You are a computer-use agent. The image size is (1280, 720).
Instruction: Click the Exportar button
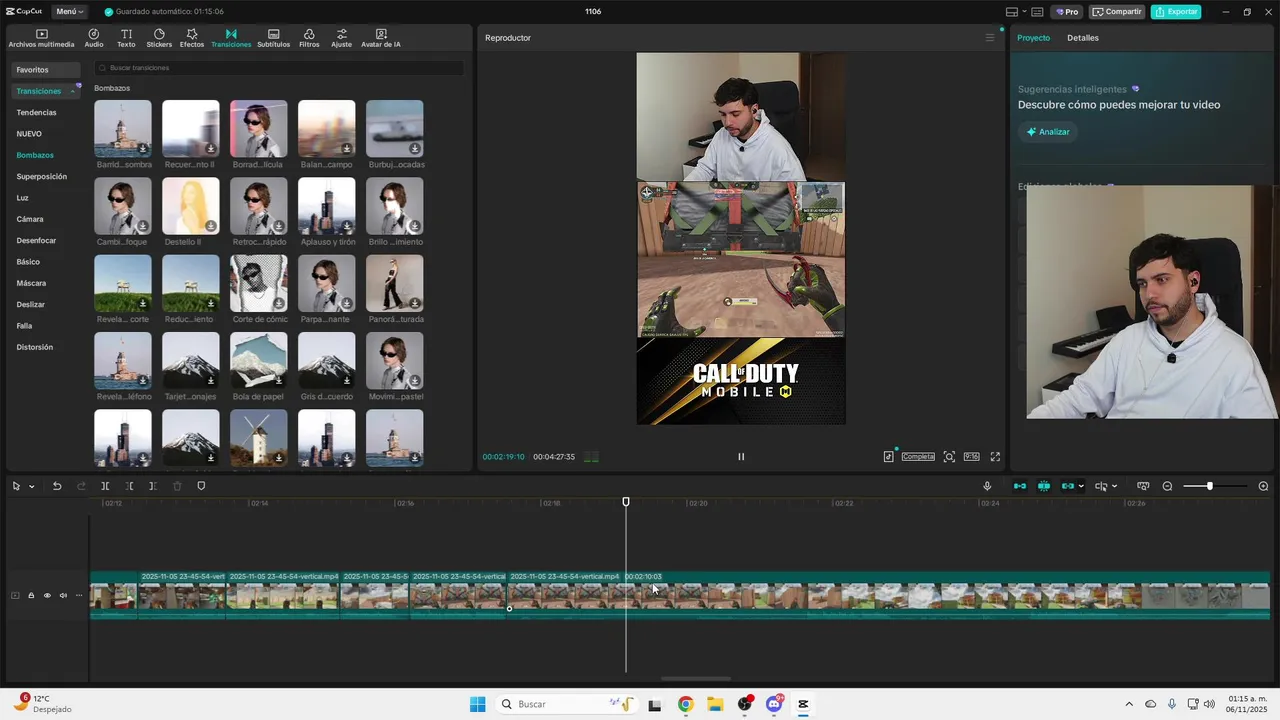(1176, 12)
